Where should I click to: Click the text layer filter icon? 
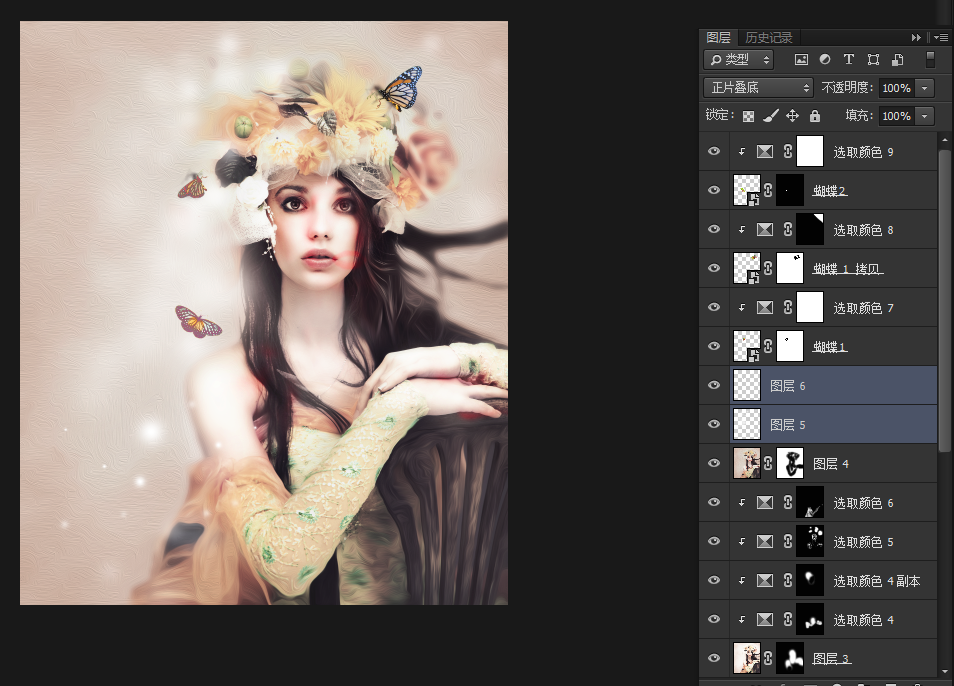pos(849,60)
